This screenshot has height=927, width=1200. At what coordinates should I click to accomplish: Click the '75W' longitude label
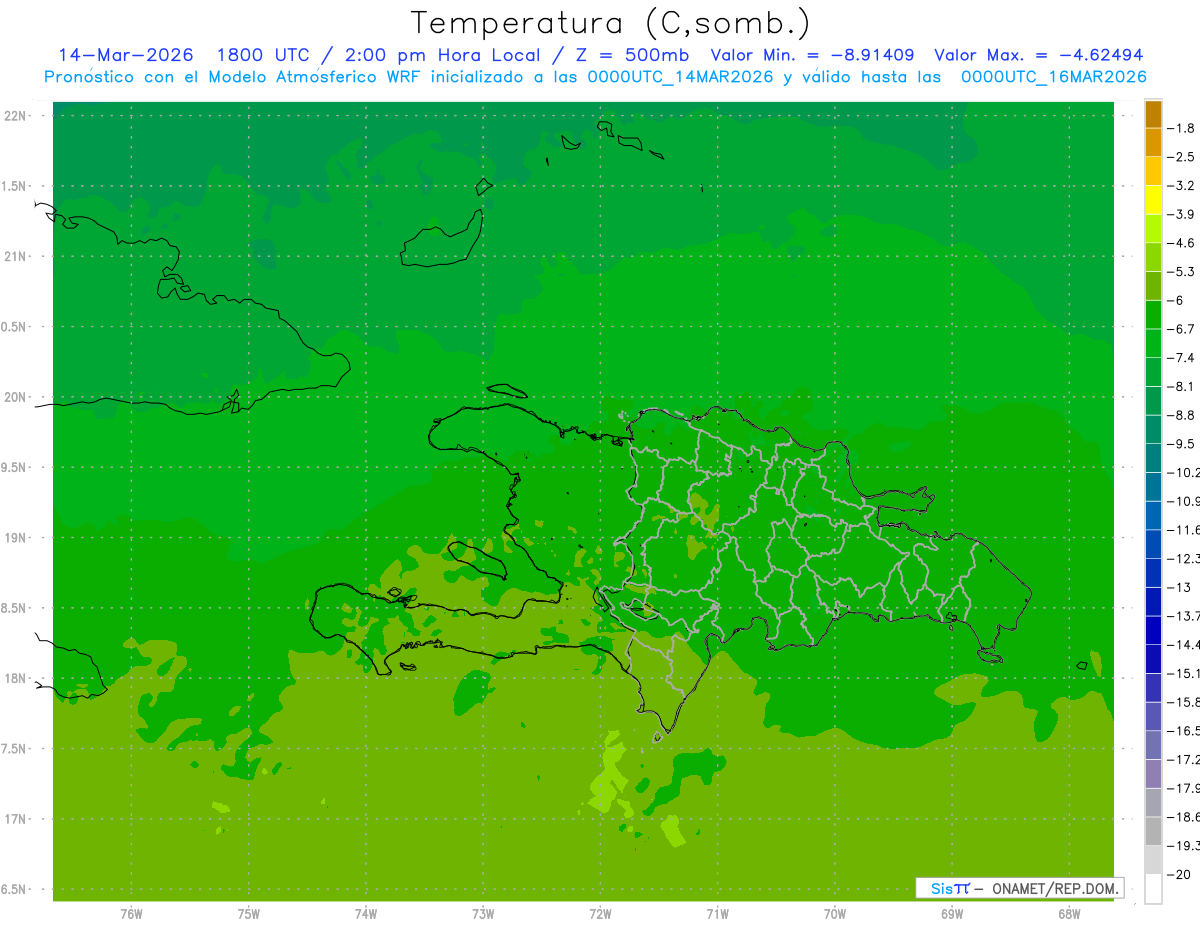tap(248, 914)
